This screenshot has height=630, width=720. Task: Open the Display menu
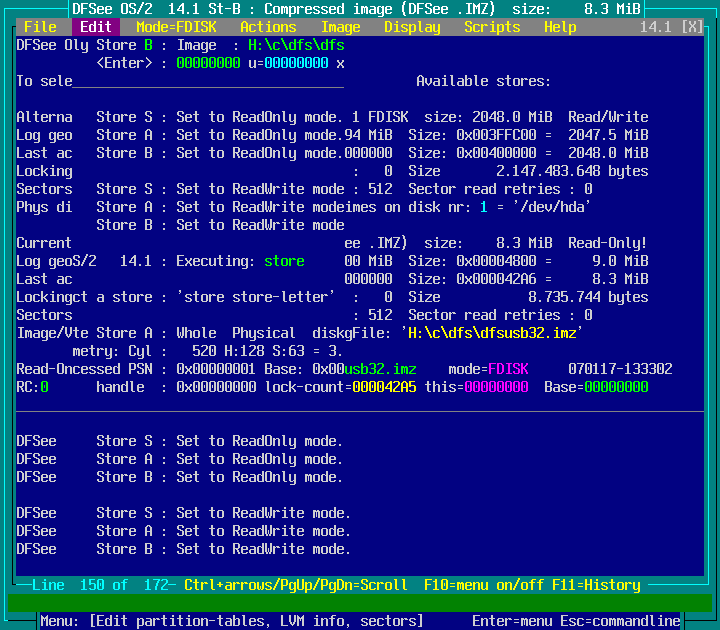[x=412, y=27]
